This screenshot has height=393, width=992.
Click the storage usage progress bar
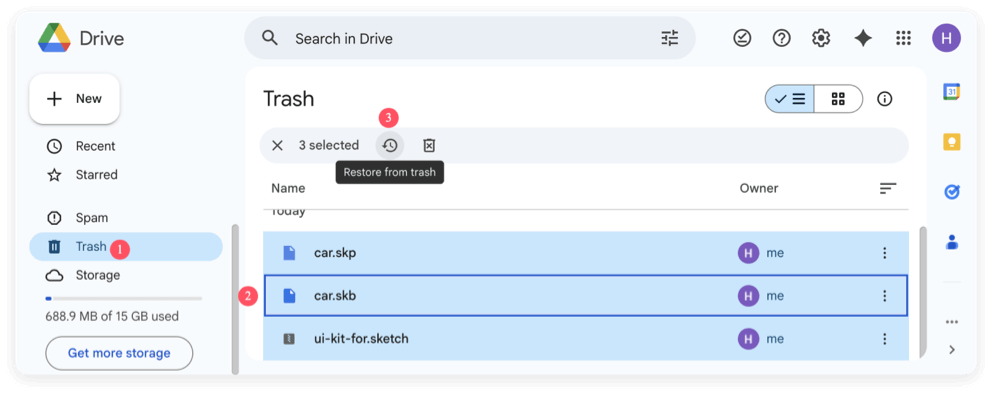pos(124,298)
